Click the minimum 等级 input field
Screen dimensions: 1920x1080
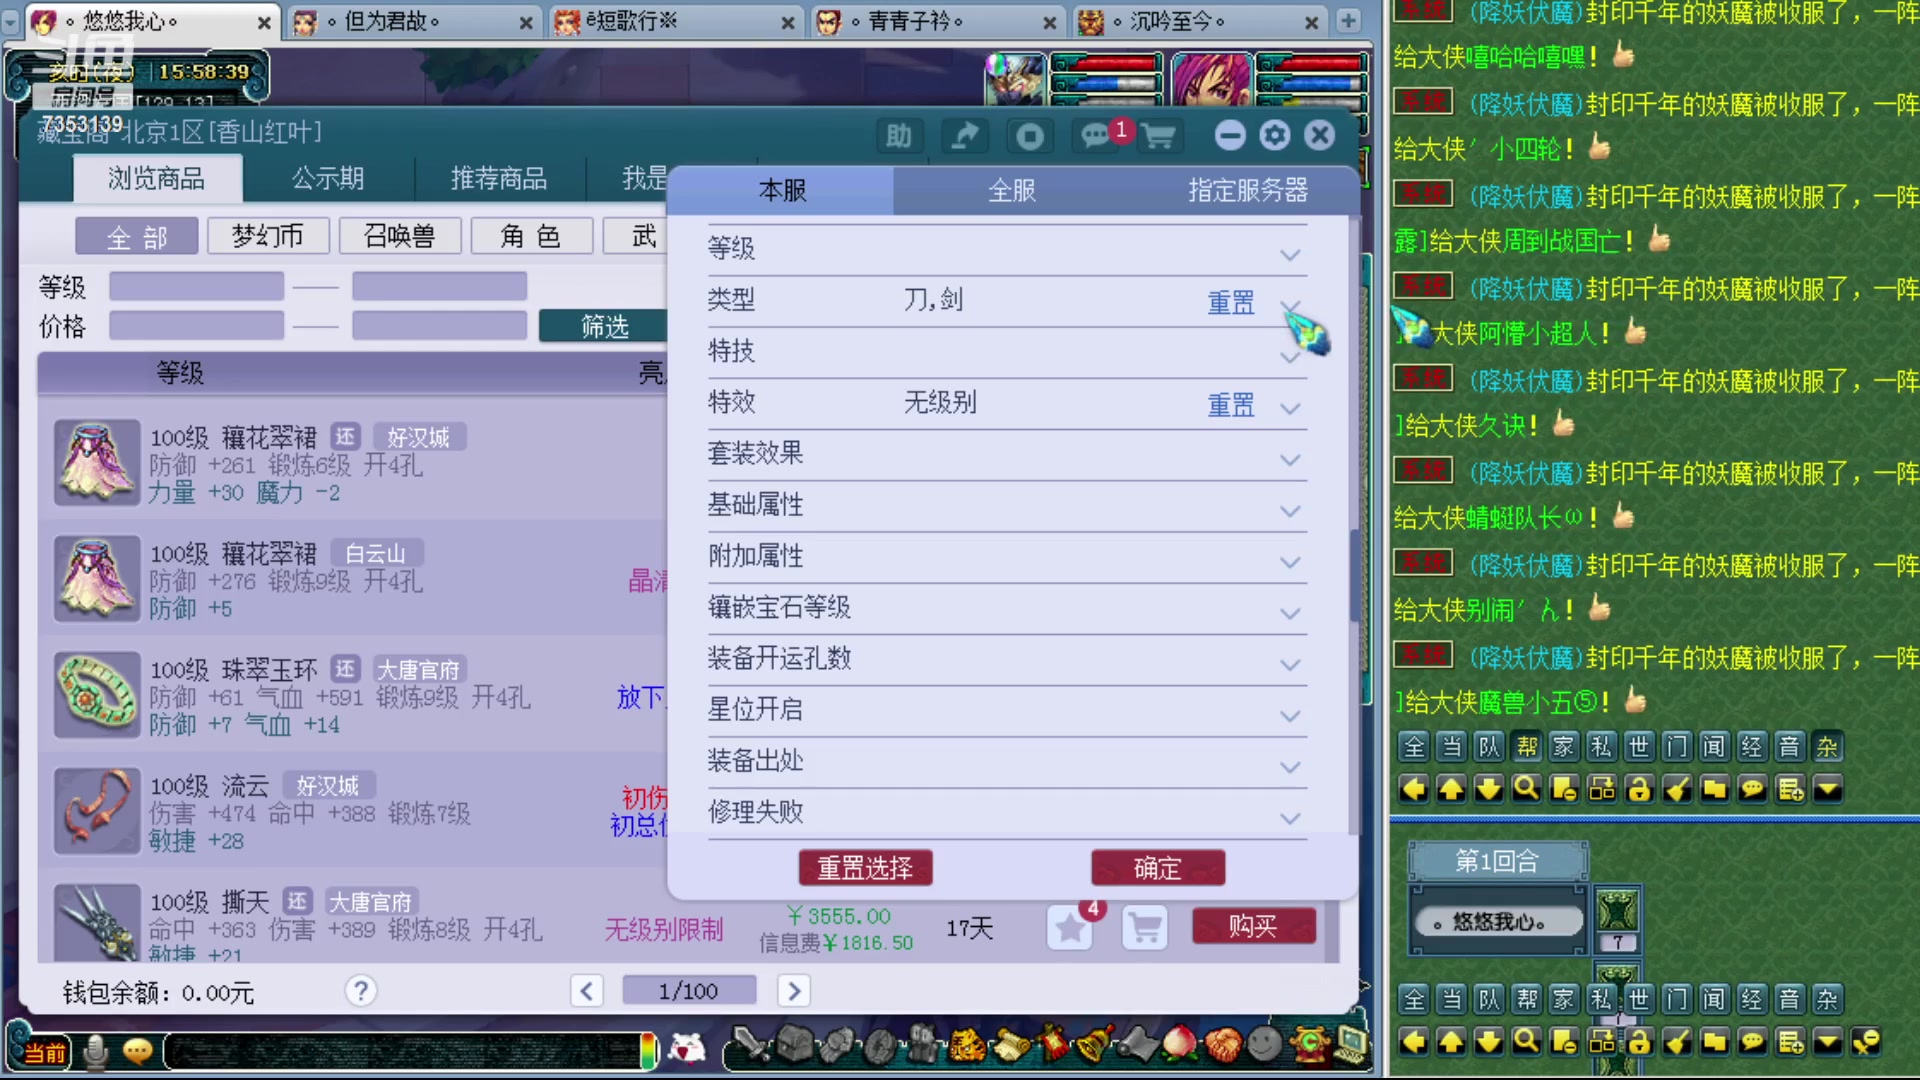click(x=196, y=287)
